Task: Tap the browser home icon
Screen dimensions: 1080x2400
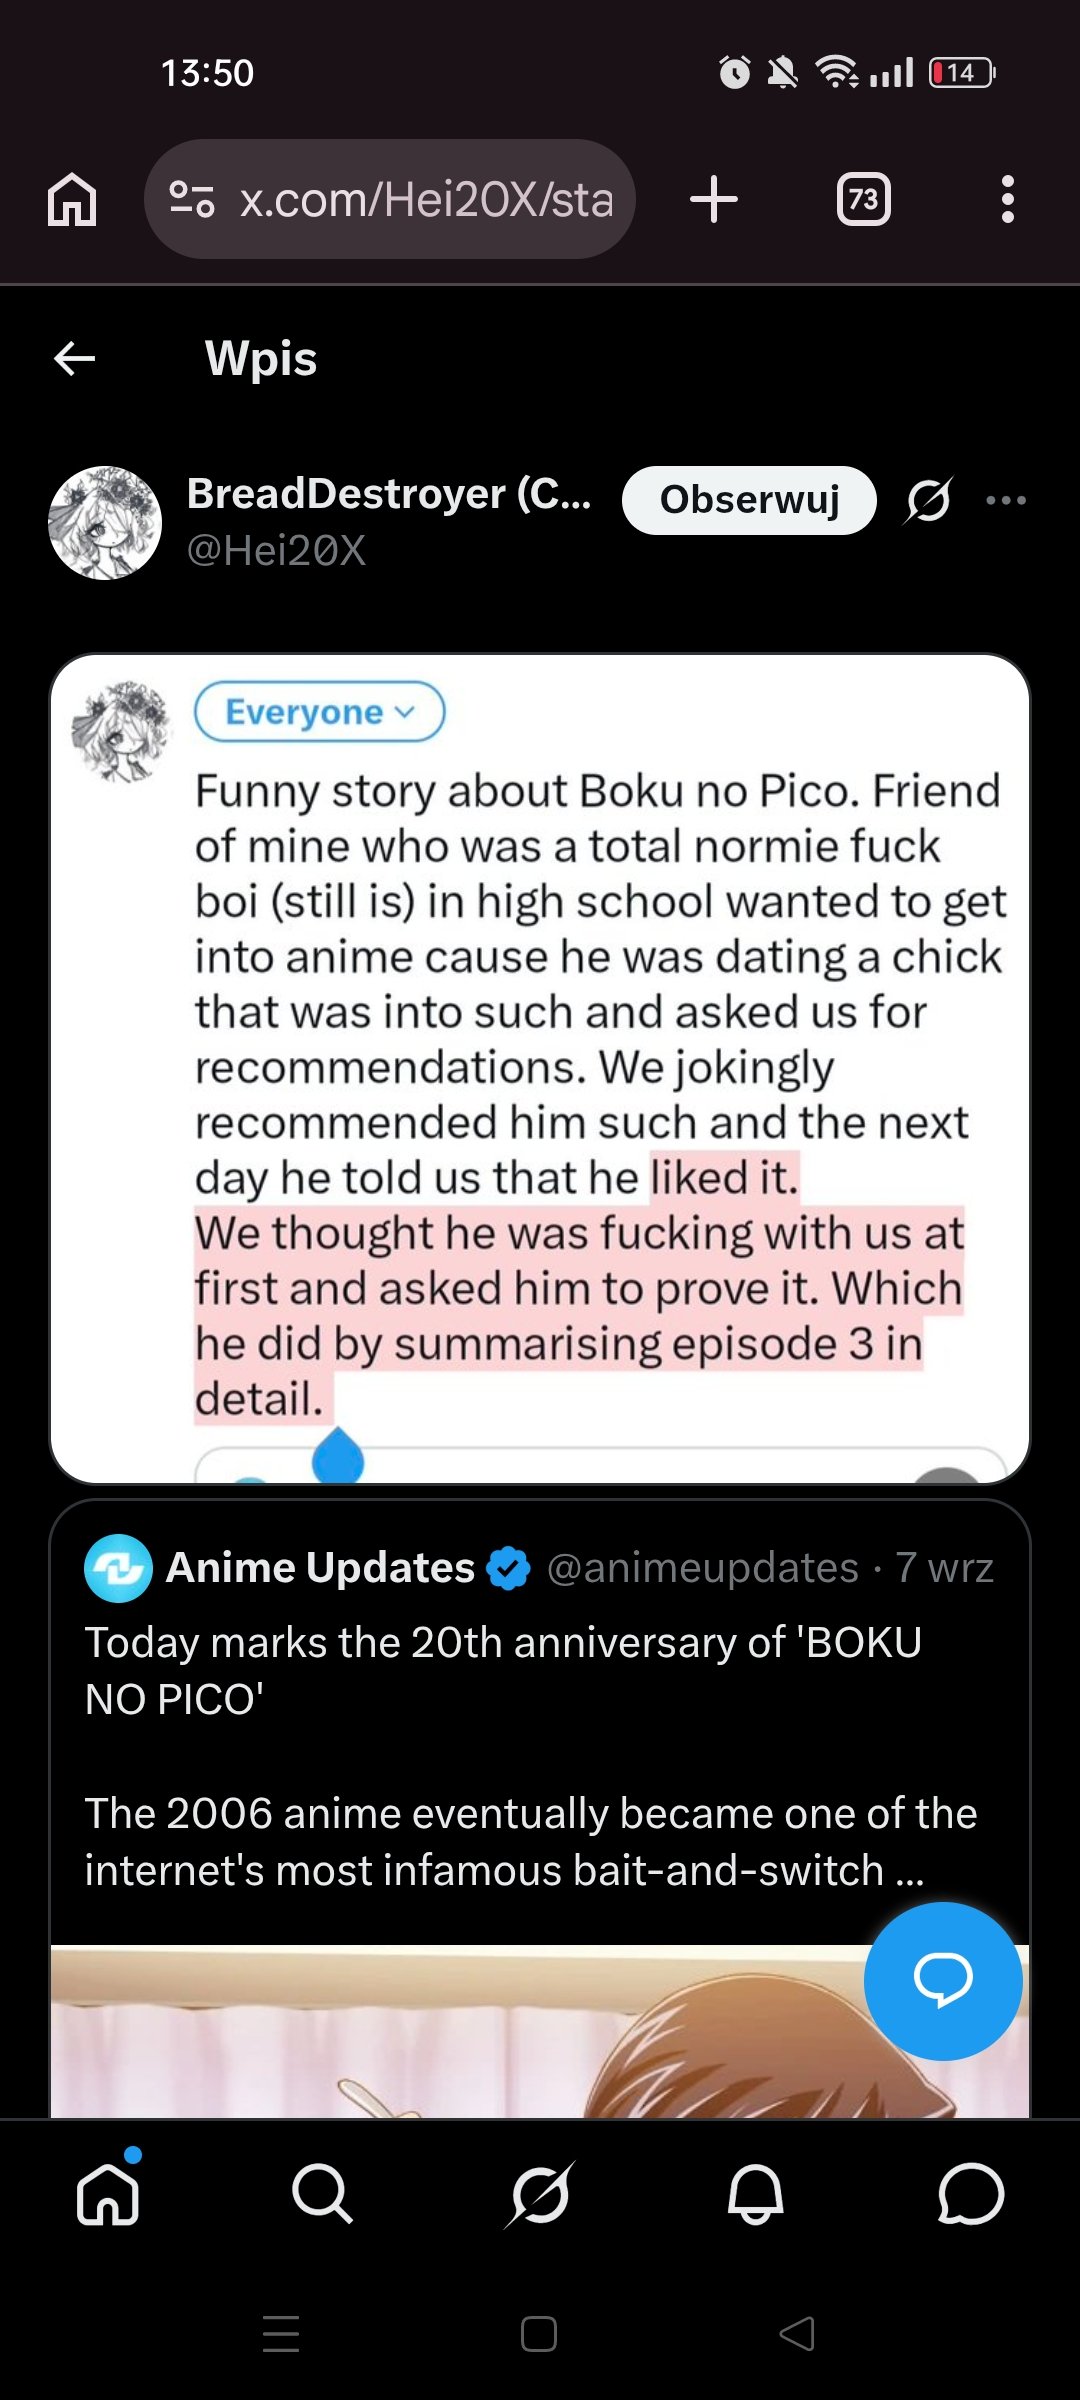Action: point(72,199)
